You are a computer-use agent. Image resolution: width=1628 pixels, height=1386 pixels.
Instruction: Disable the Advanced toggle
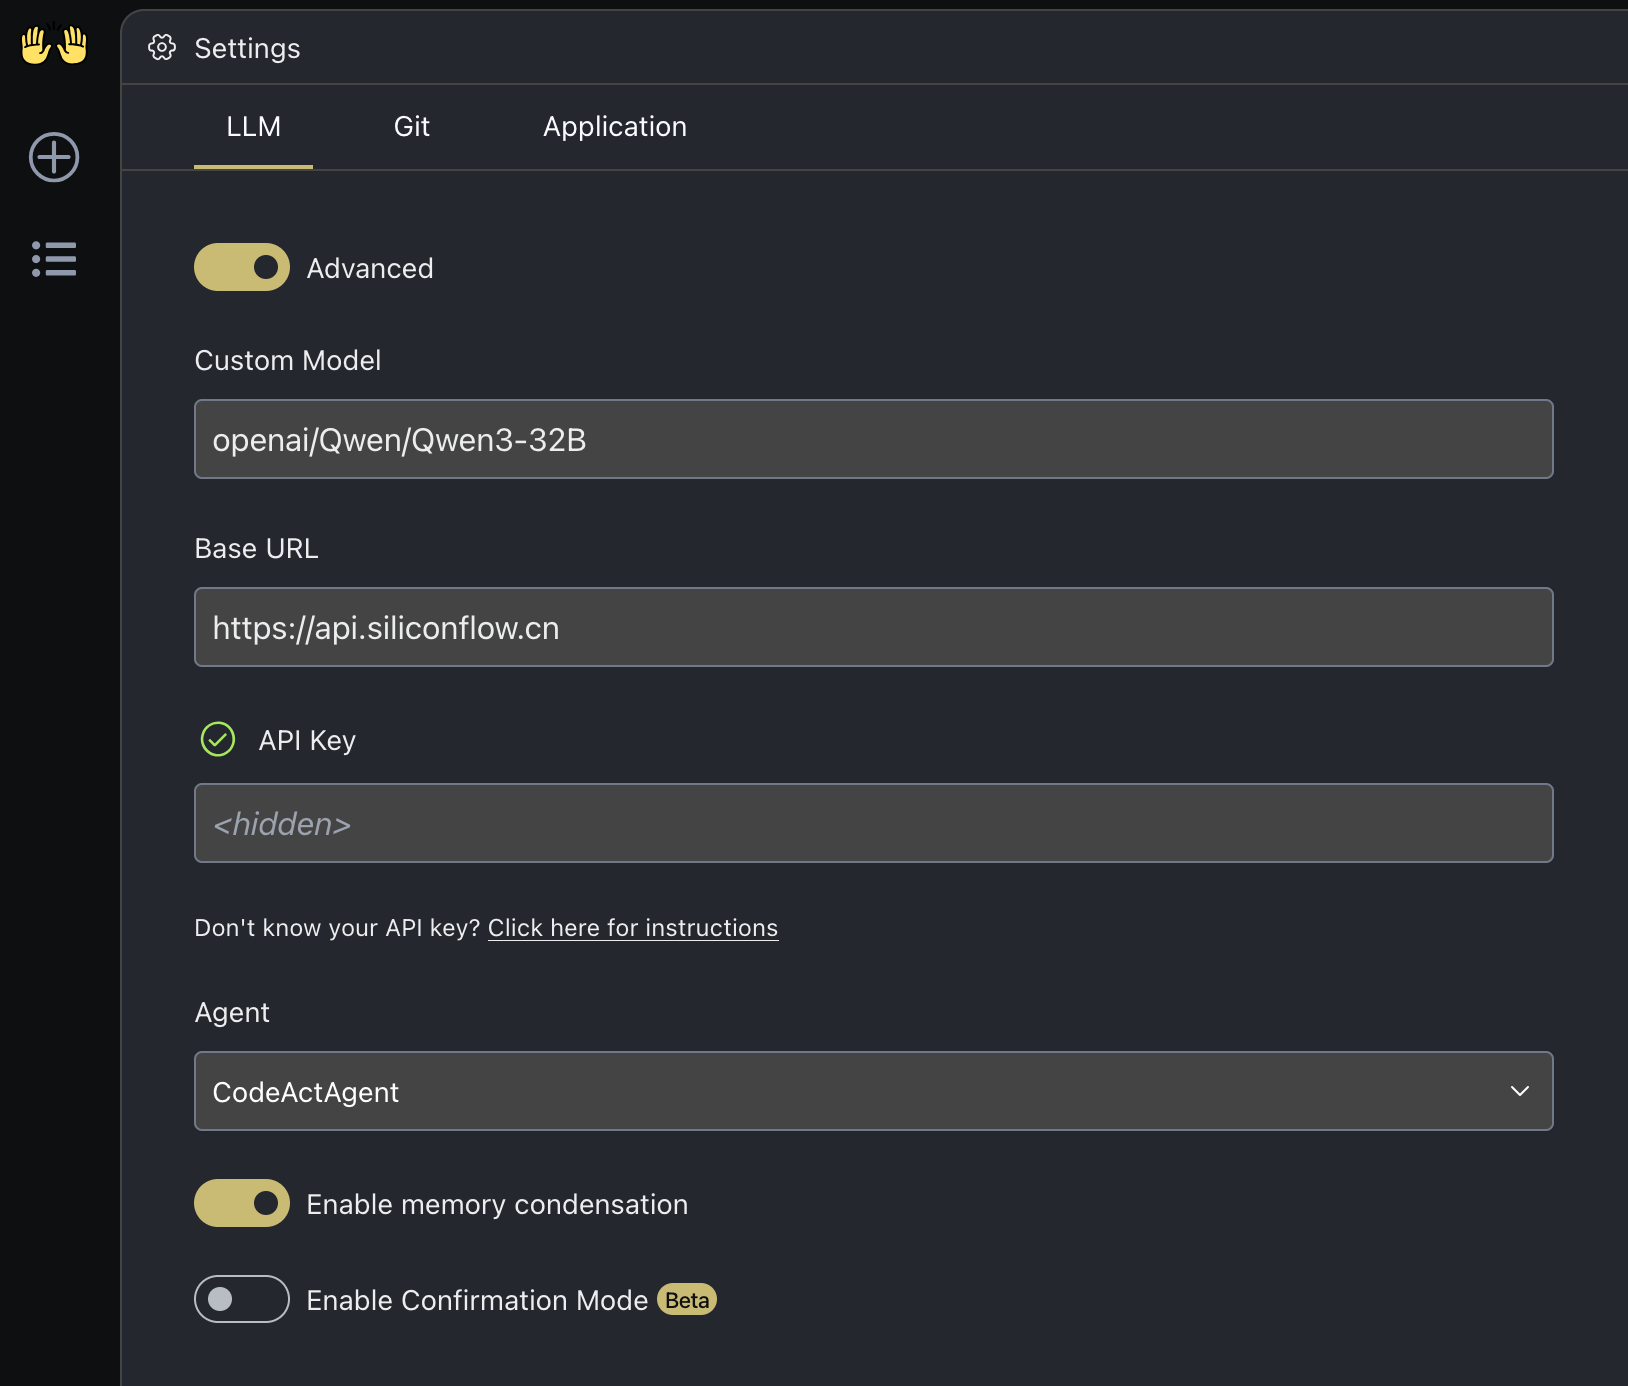[x=242, y=267]
